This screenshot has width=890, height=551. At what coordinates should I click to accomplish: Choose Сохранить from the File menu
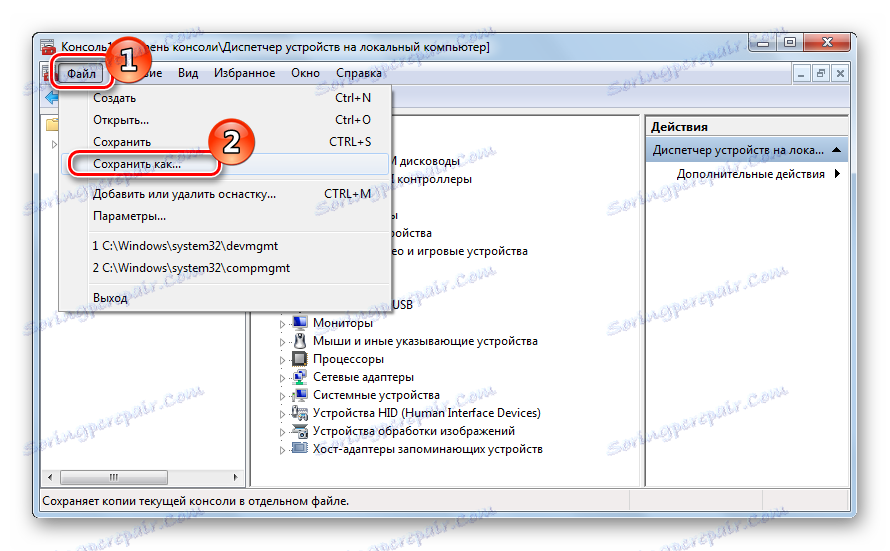(x=225, y=142)
